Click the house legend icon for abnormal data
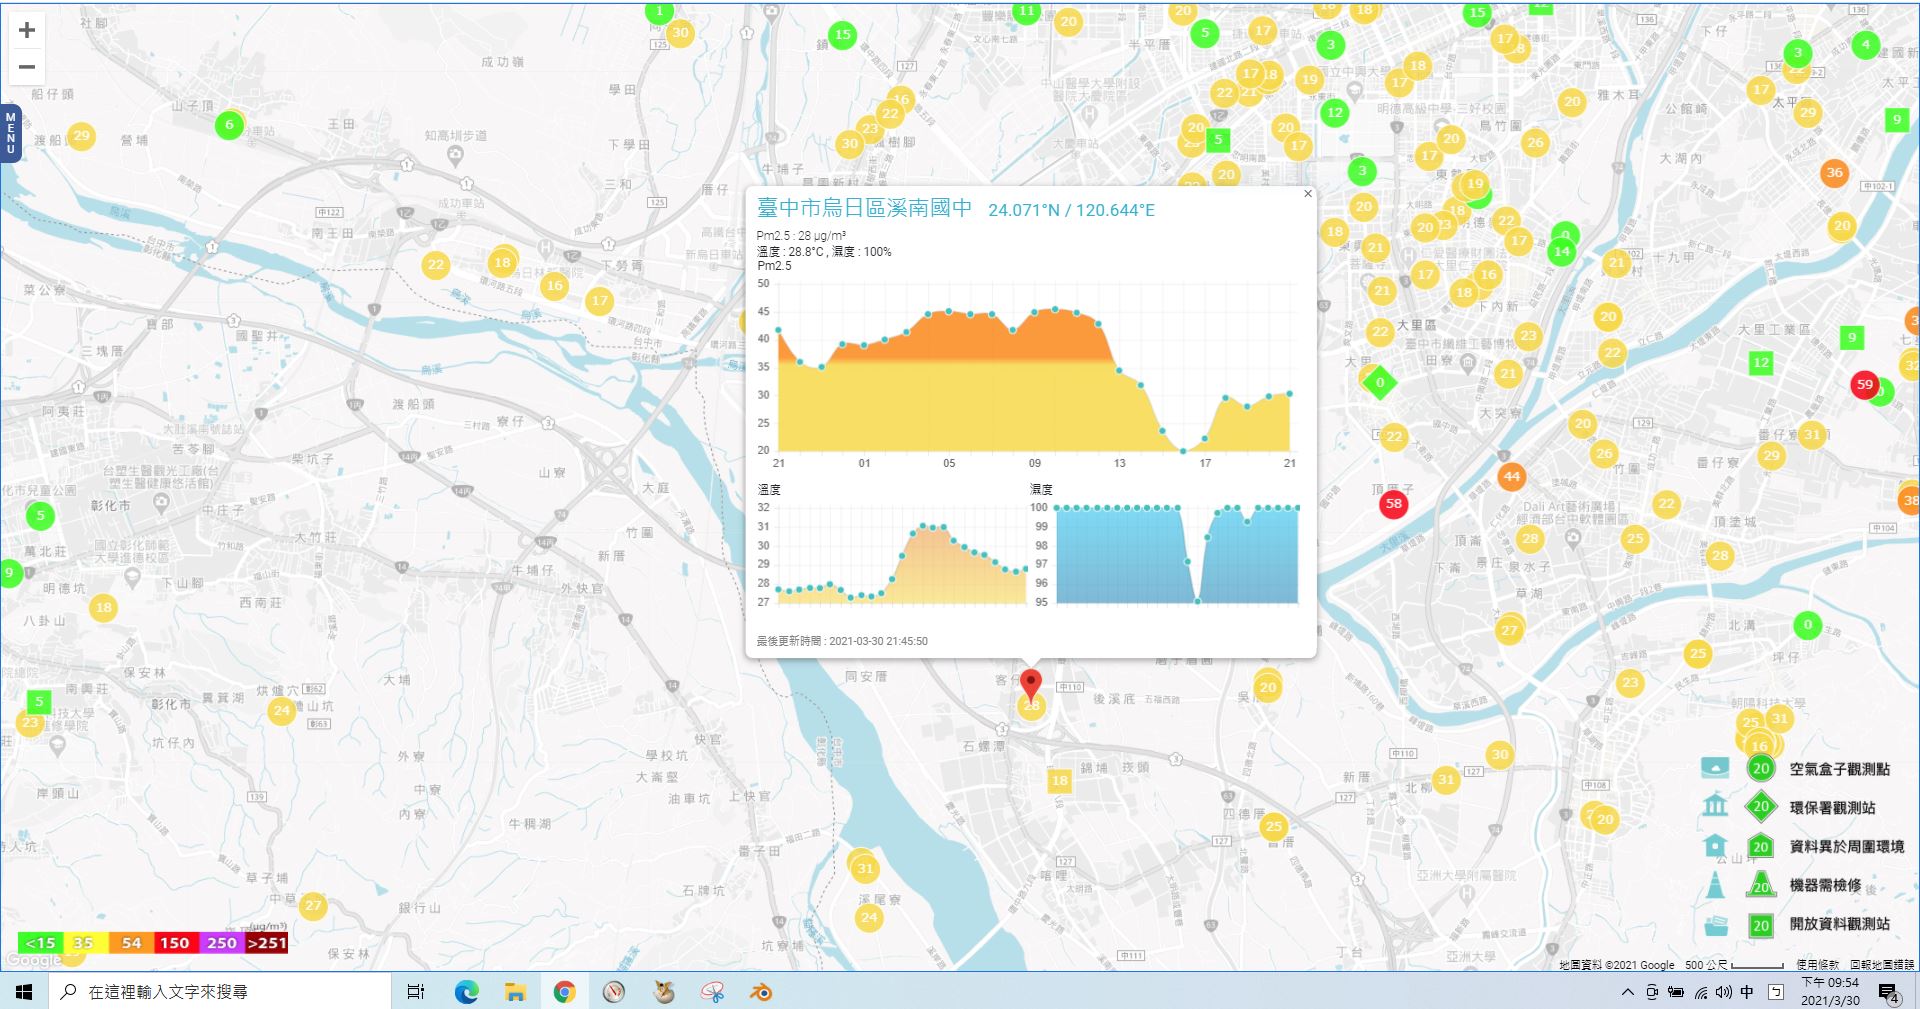This screenshot has width=1920, height=1009. coord(1715,845)
